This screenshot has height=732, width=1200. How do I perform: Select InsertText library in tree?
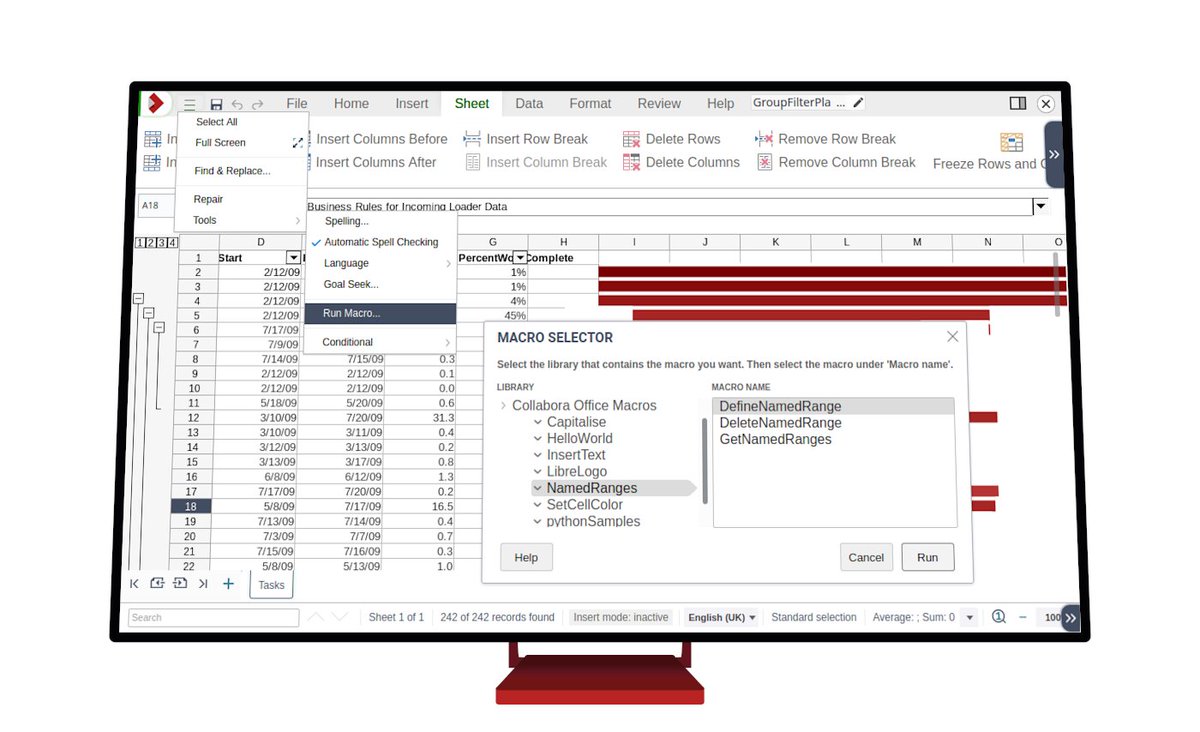[576, 455]
